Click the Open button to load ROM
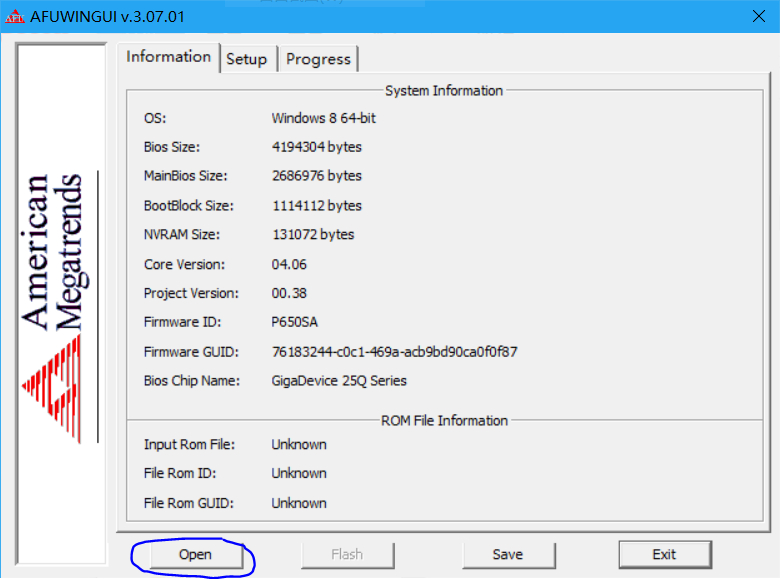The width and height of the screenshot is (780, 579). click(195, 555)
